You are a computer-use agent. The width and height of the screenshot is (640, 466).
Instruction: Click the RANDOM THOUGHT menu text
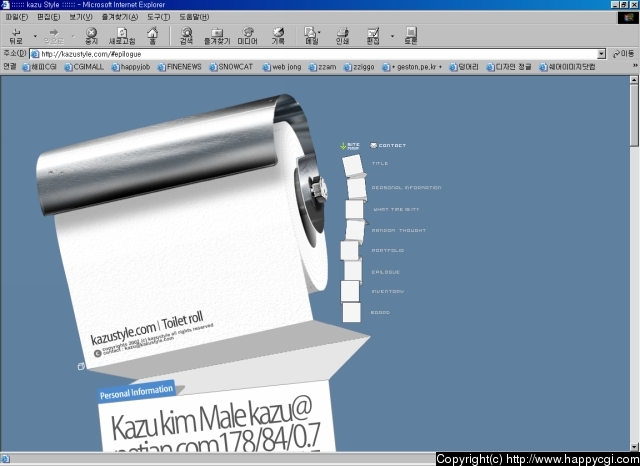399,231
